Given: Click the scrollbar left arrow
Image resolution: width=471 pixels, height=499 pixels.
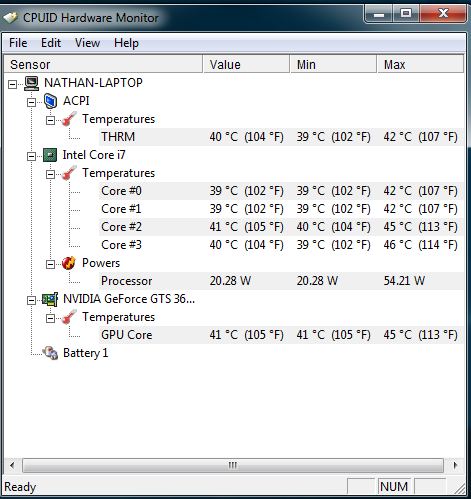Looking at the screenshot, I should point(12,465).
